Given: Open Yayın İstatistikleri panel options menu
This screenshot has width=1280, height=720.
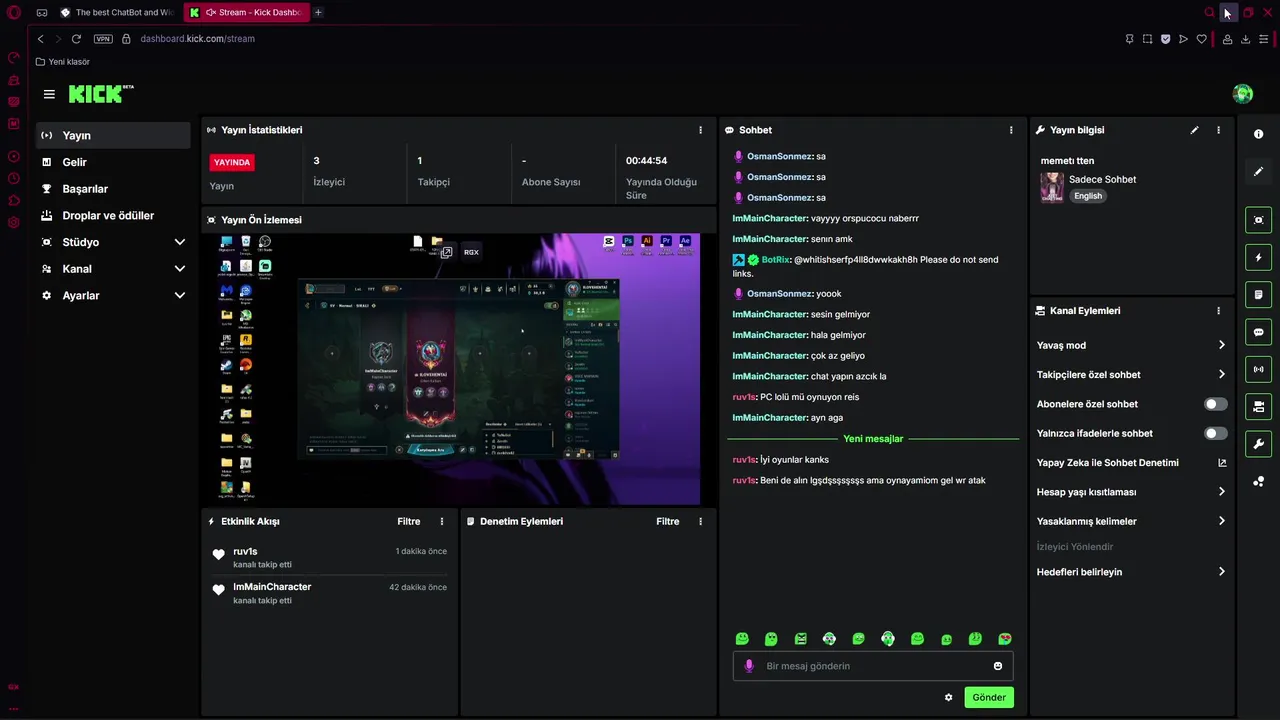Looking at the screenshot, I should 700,130.
